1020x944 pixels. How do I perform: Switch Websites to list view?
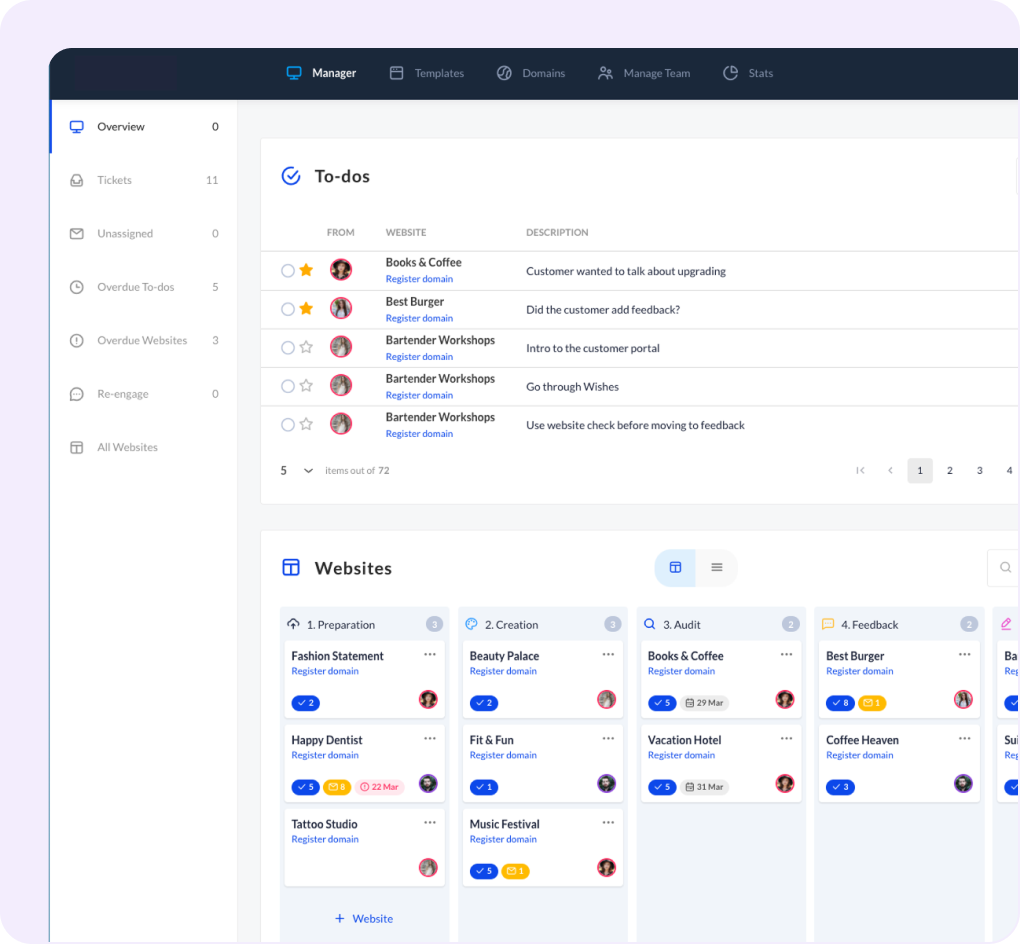pyautogui.click(x=716, y=566)
